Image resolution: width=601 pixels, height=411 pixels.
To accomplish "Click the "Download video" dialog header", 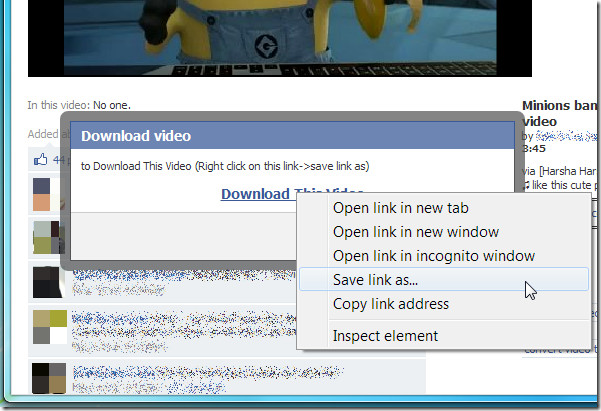I will 292,136.
